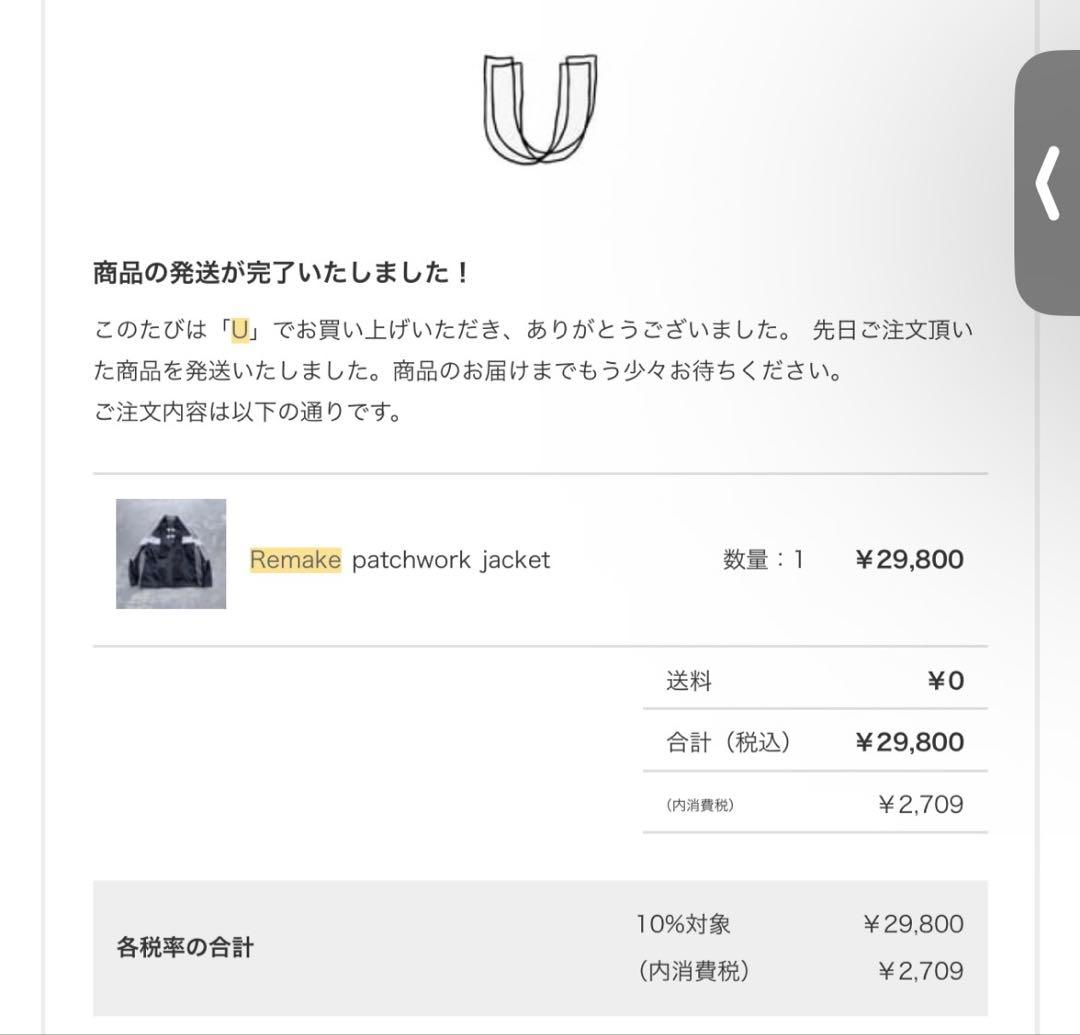Click the bold total ¥29,800 beside 合計（税込）
This screenshot has height=1035, width=1080.
tap(909, 741)
